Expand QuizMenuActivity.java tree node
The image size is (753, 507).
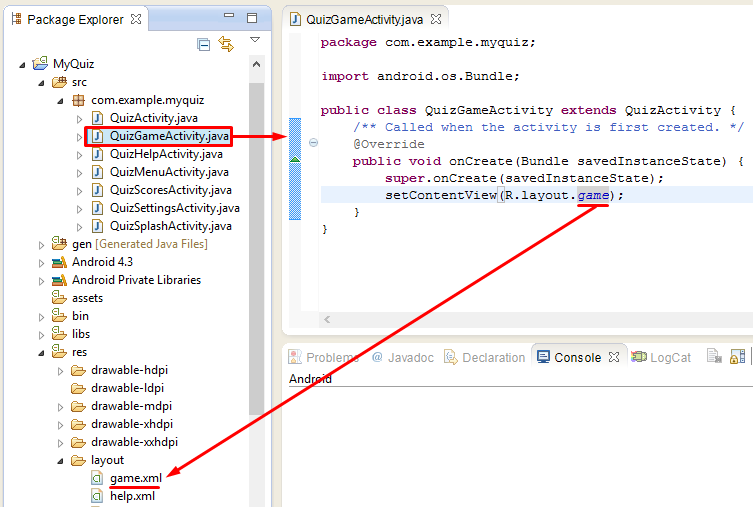pyautogui.click(x=79, y=173)
